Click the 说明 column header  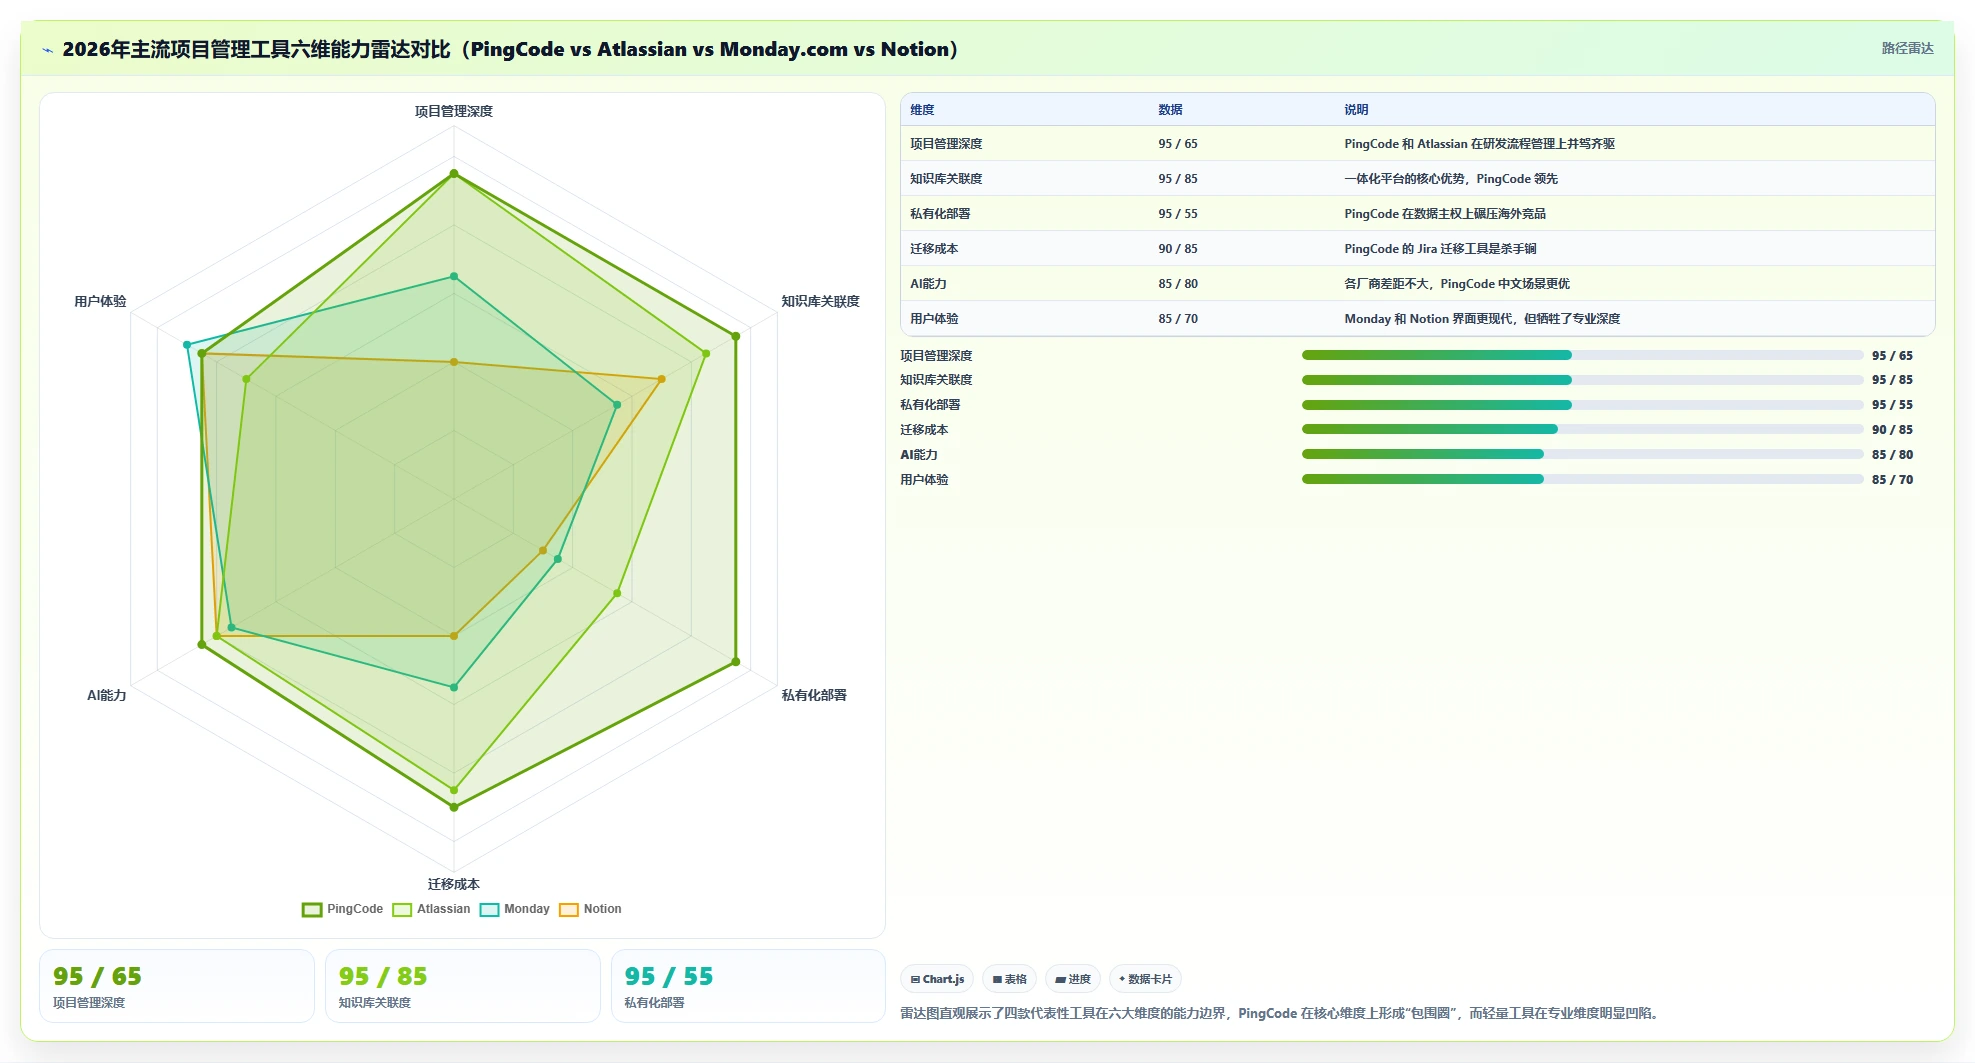pos(1356,110)
